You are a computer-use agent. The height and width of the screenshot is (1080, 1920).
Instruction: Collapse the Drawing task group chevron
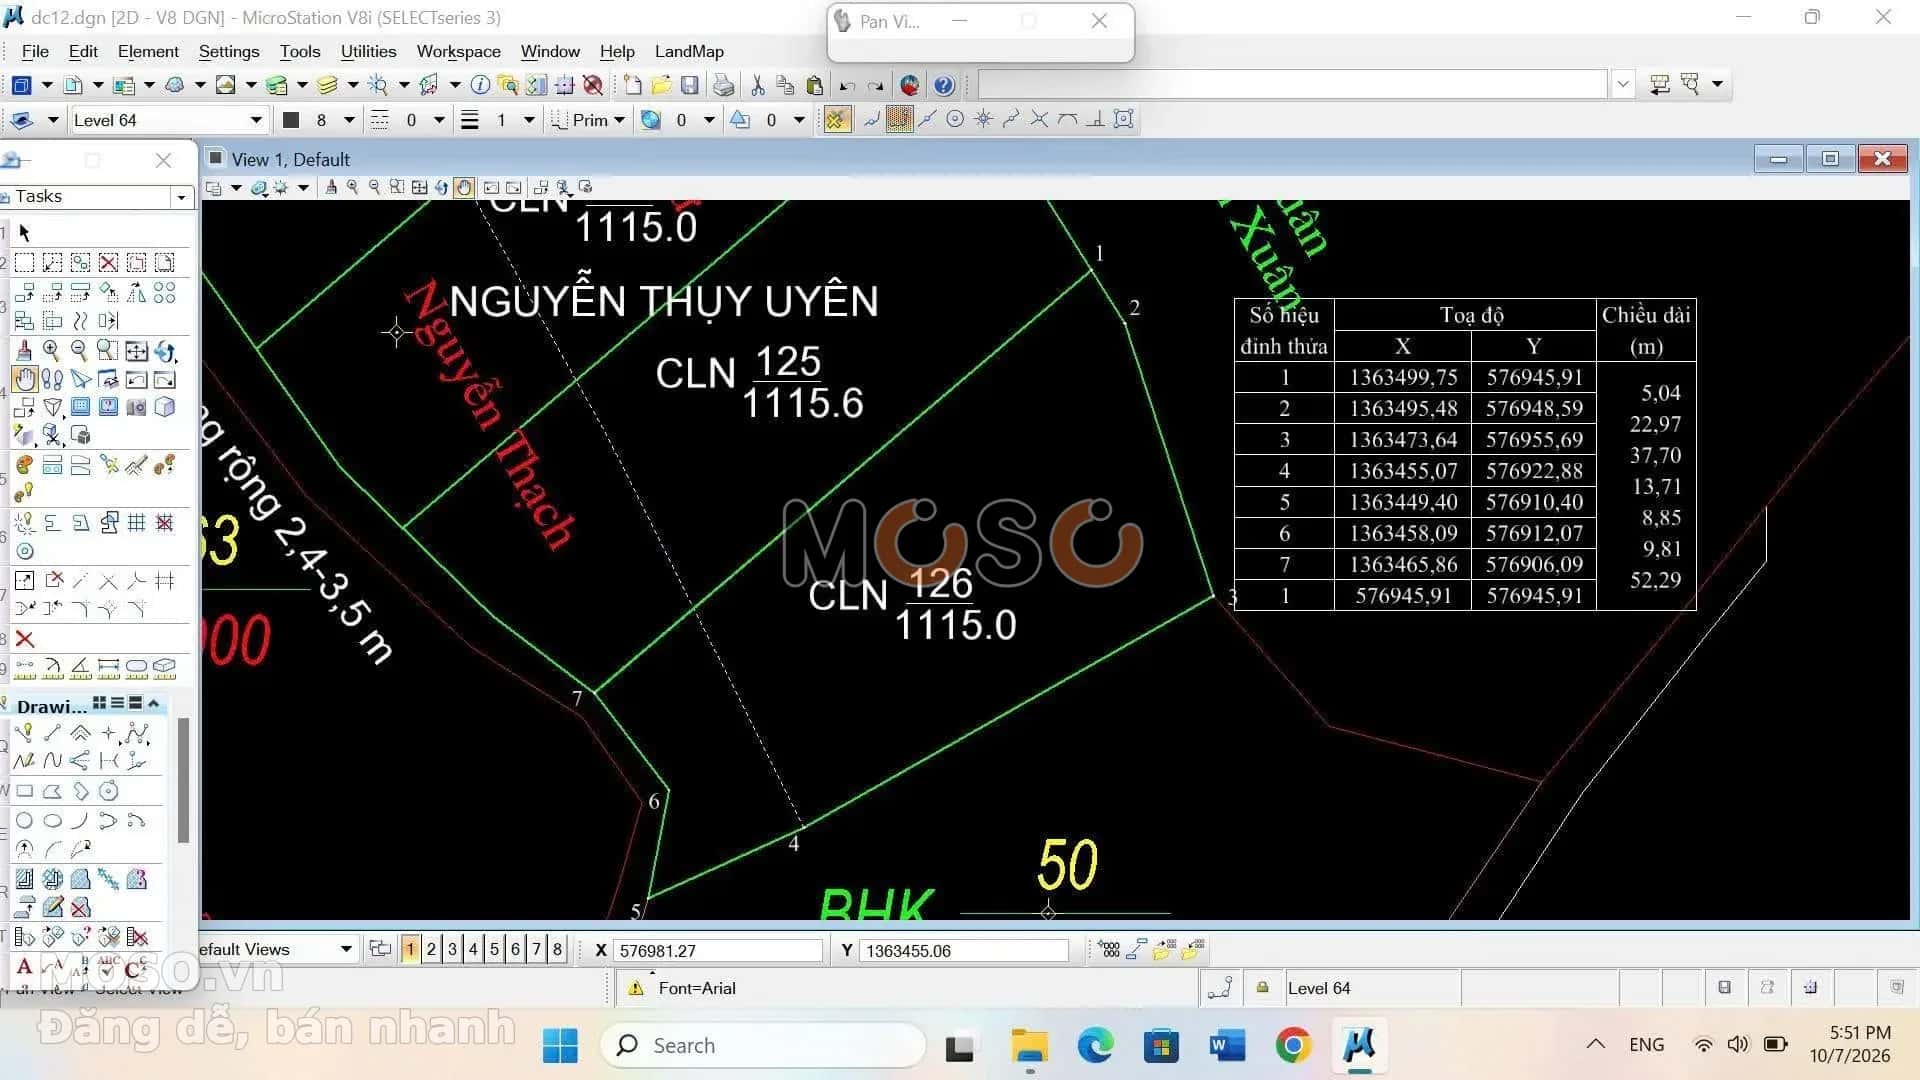coord(154,704)
